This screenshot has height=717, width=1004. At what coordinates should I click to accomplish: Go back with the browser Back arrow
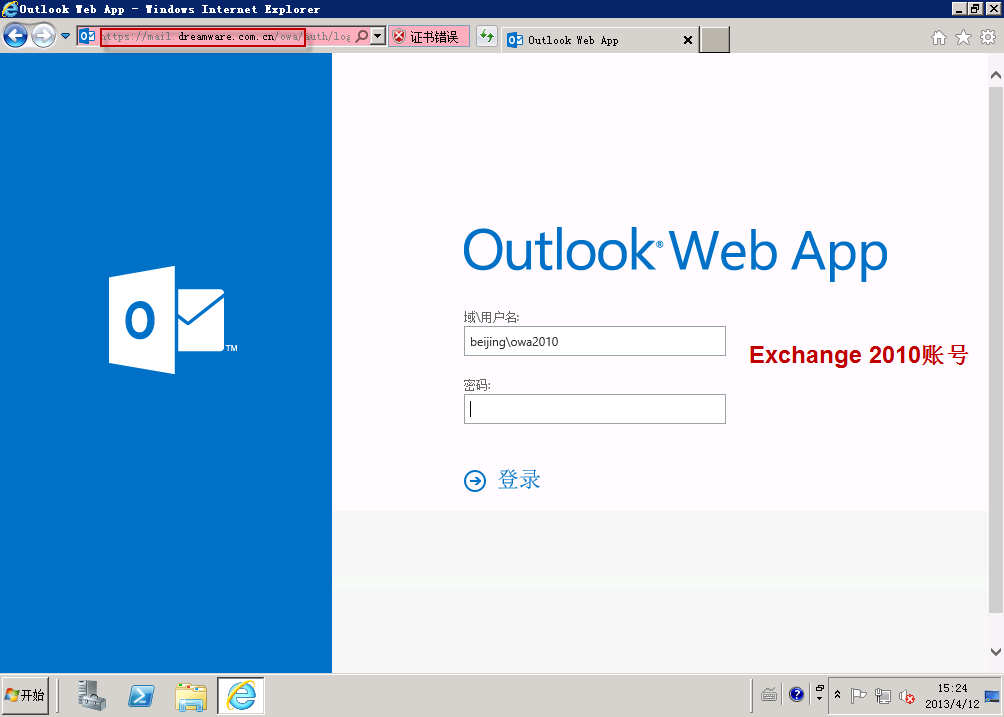[x=15, y=36]
